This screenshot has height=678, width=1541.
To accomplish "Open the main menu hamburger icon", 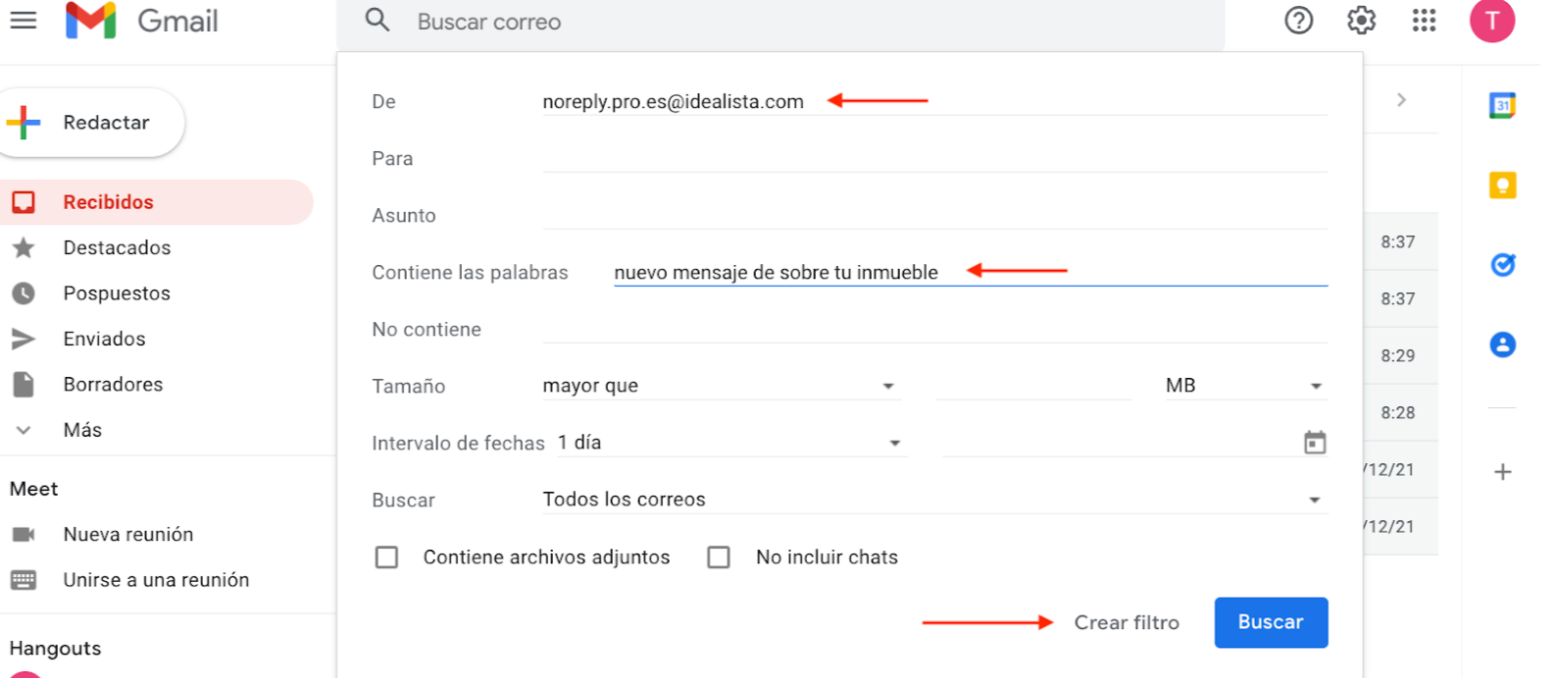I will (x=23, y=20).
